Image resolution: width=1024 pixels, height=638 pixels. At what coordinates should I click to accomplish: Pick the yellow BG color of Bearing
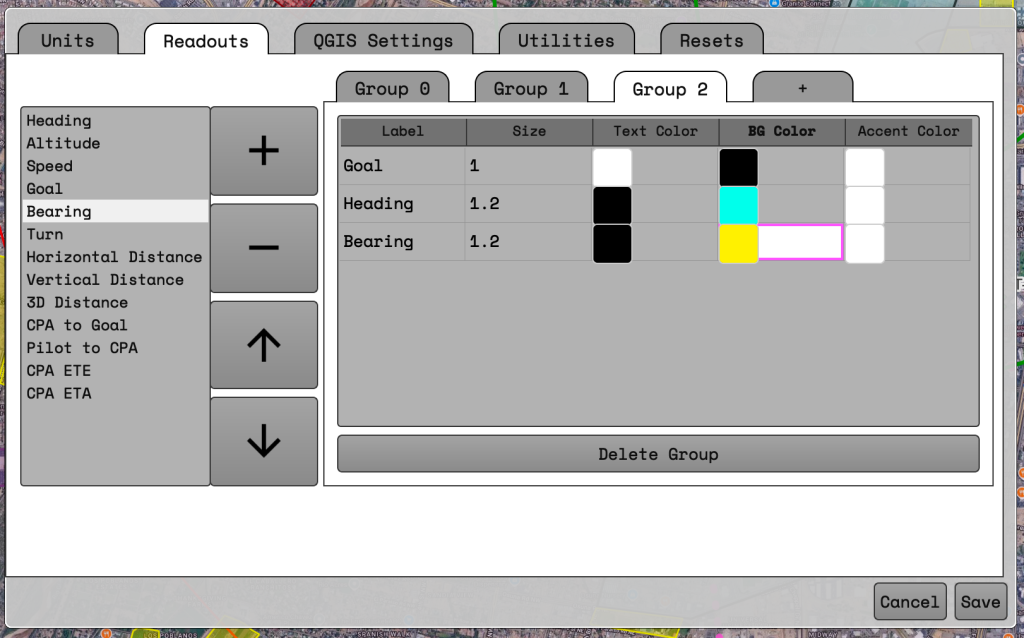[x=738, y=243]
